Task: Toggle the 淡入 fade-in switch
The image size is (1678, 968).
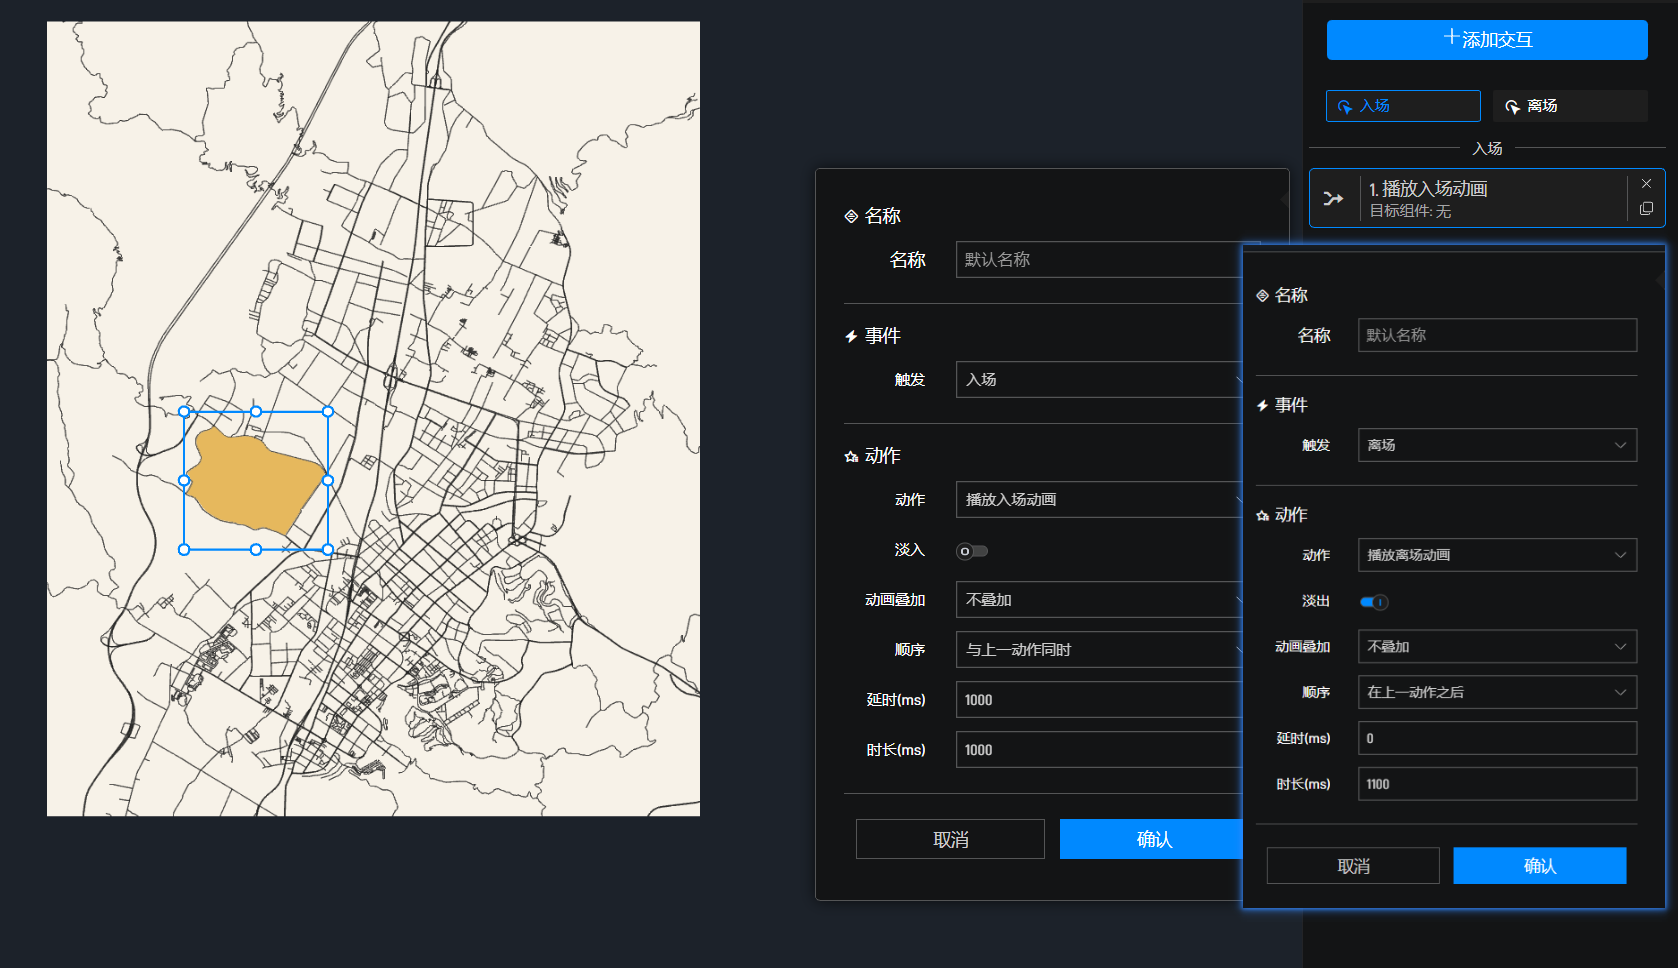Action: point(972,551)
